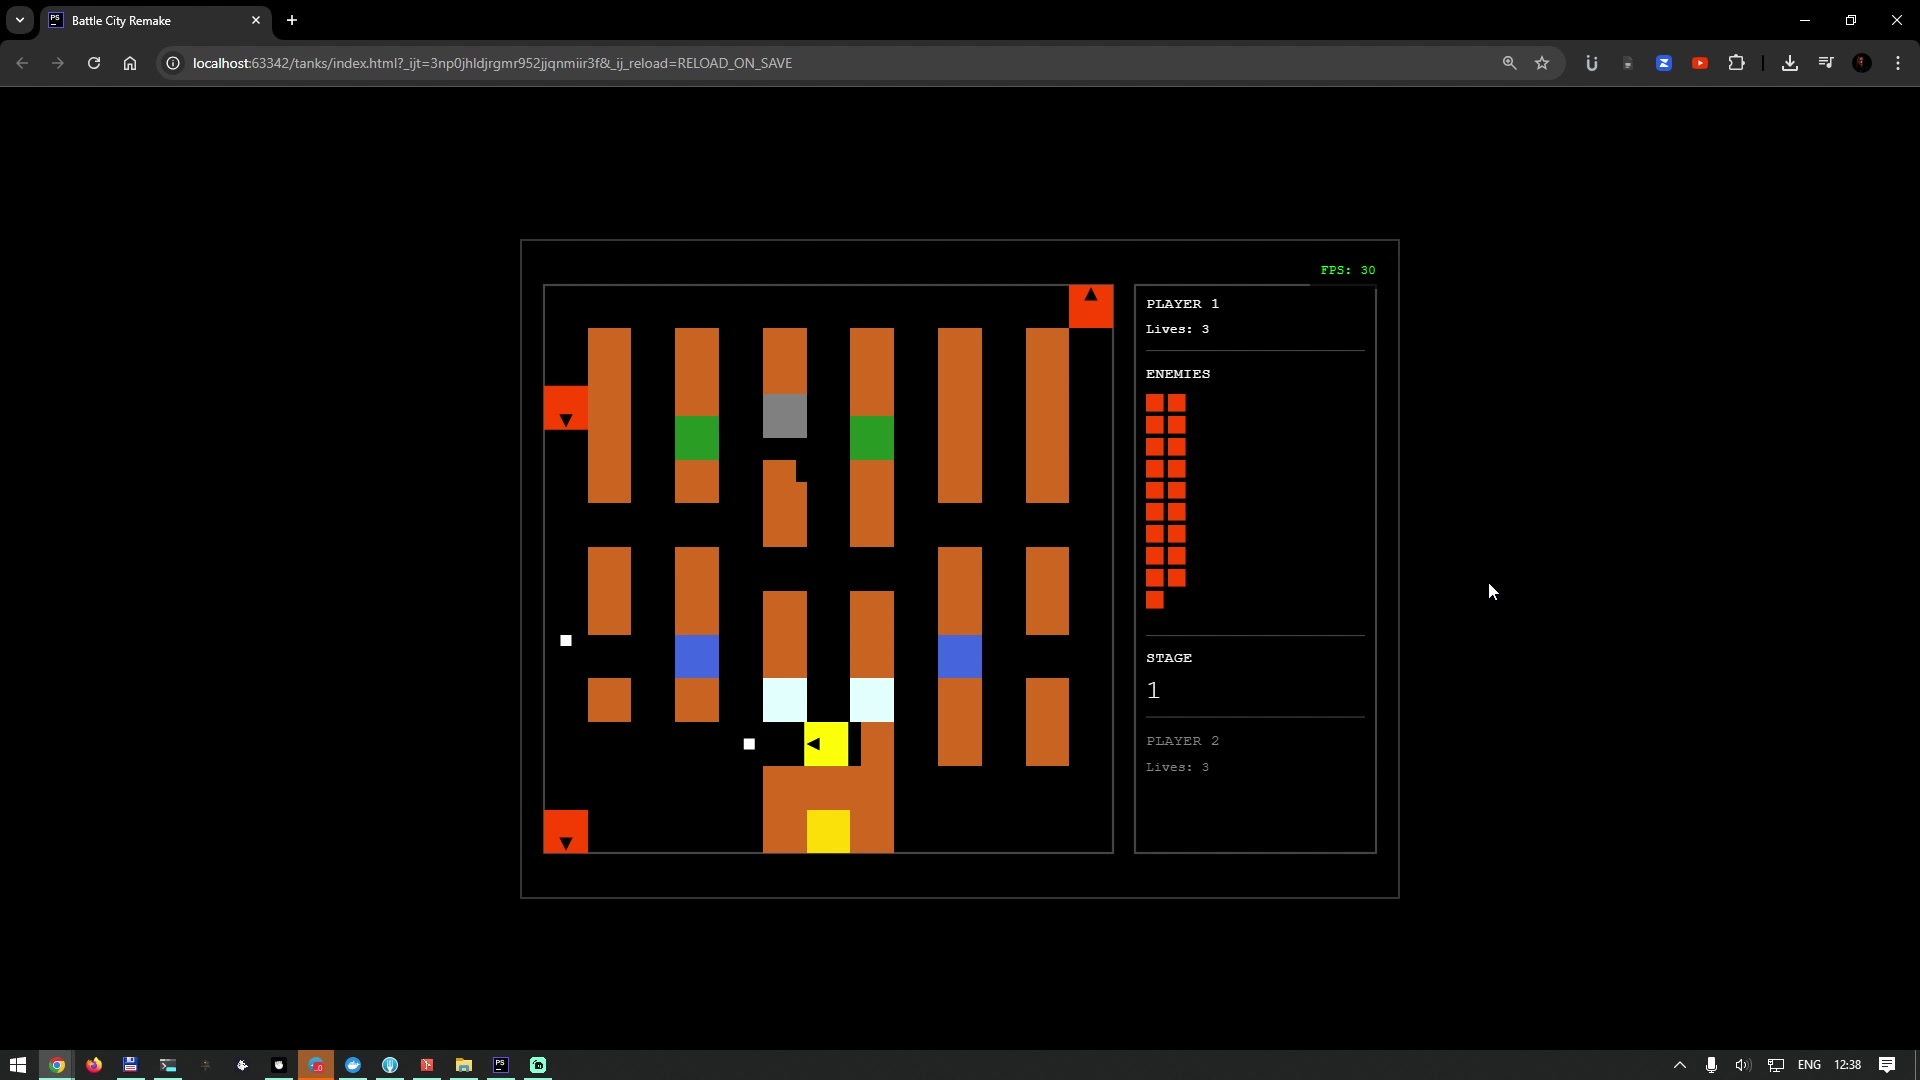Show hidden system tray icons

1680,1065
